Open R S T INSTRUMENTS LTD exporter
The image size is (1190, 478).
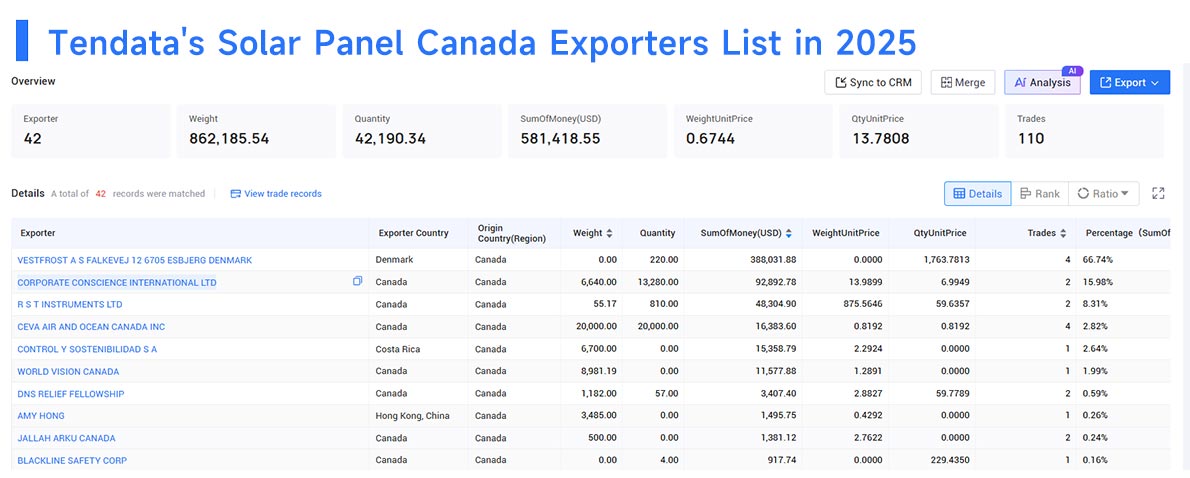pos(70,304)
